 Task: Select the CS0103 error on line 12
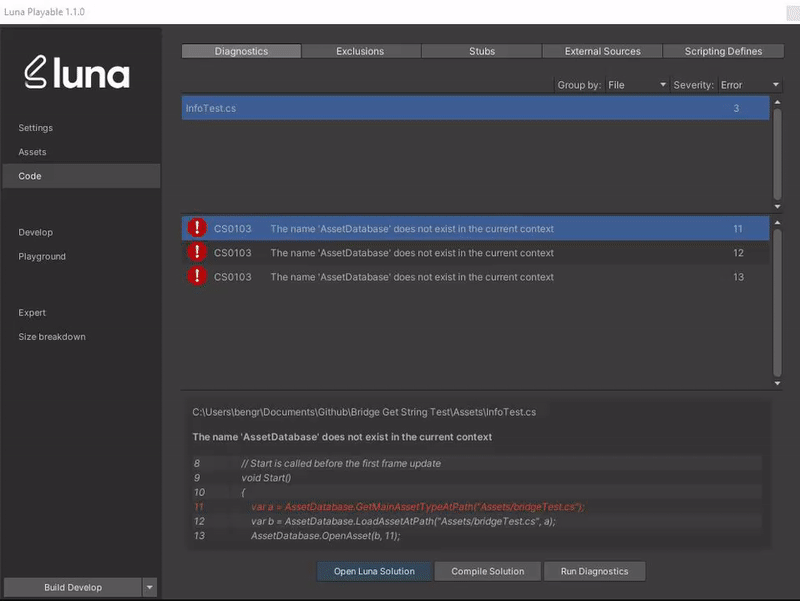(x=475, y=253)
